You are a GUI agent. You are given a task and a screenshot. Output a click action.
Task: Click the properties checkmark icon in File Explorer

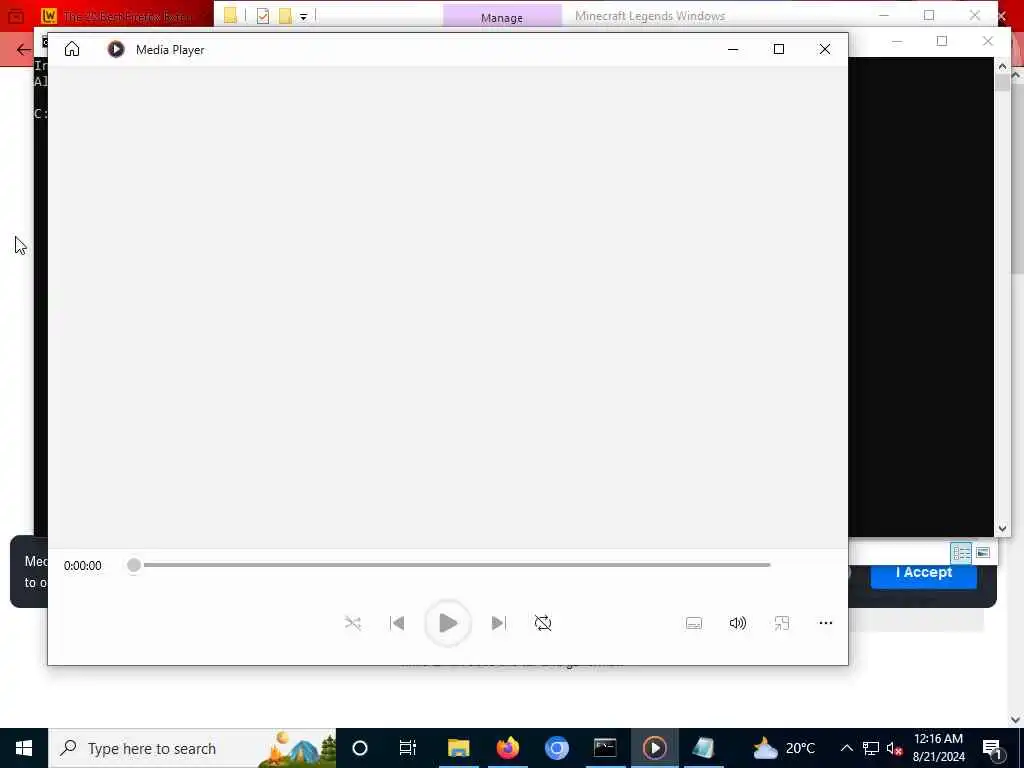(x=263, y=16)
